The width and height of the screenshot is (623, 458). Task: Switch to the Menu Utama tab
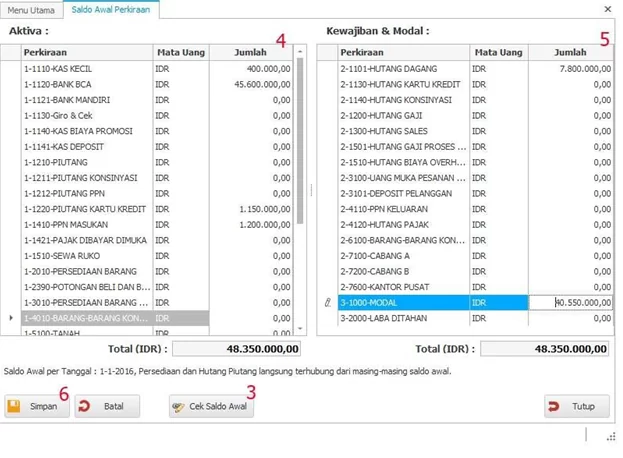point(31,9)
